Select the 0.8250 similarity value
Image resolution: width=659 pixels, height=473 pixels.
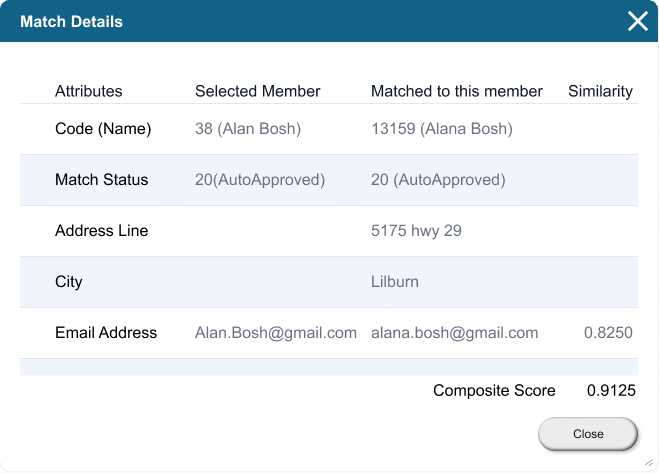tap(608, 333)
